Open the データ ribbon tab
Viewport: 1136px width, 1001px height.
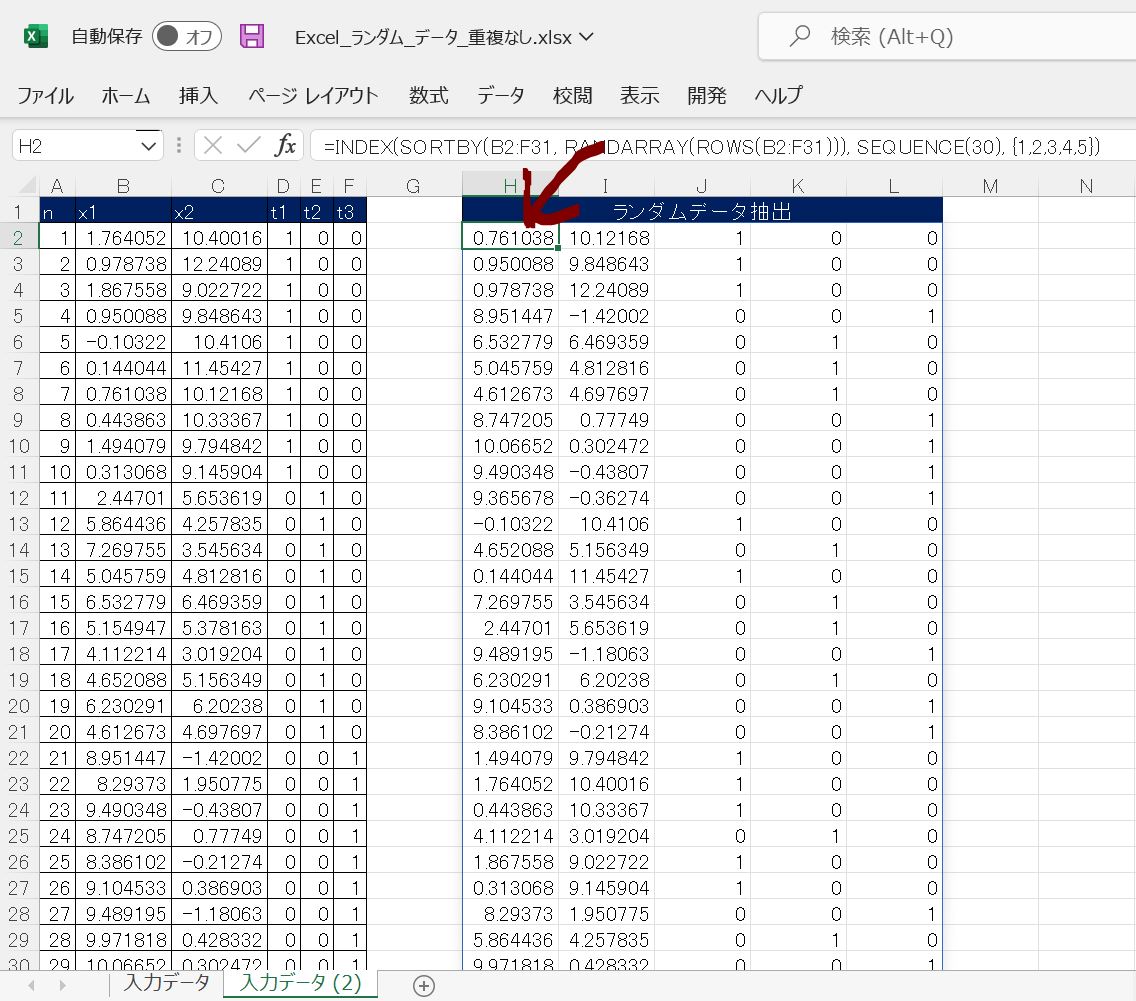[x=501, y=95]
